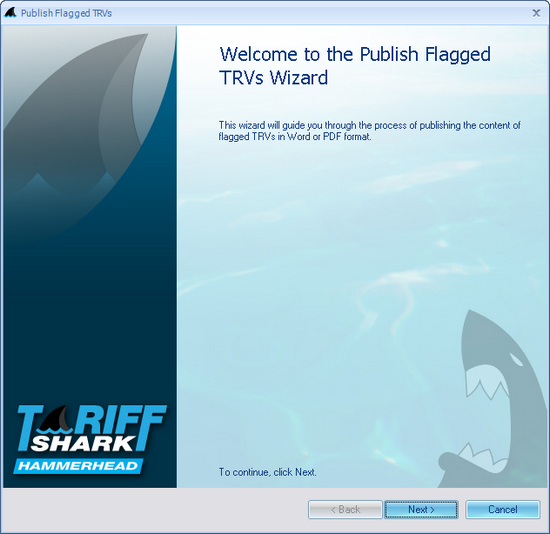550x534 pixels.
Task: Click the HAMMERHEAD banner badge
Action: coord(78,466)
